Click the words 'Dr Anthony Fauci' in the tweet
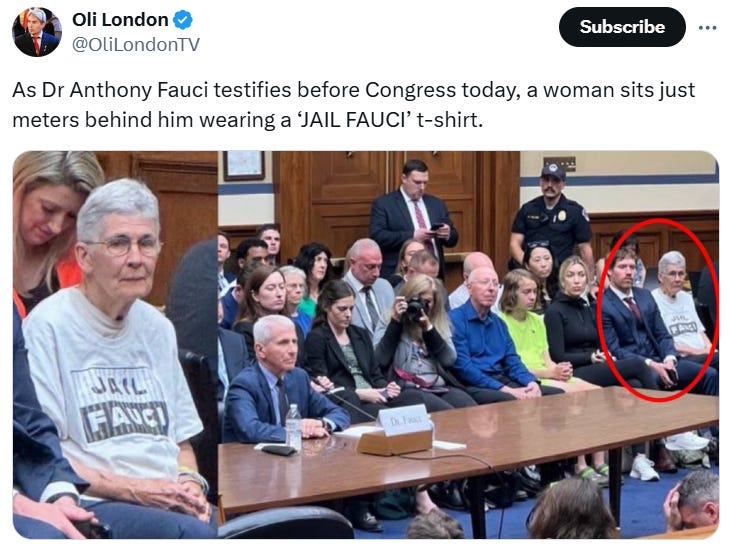Screen dimensions: 734x553 coord(125,90)
